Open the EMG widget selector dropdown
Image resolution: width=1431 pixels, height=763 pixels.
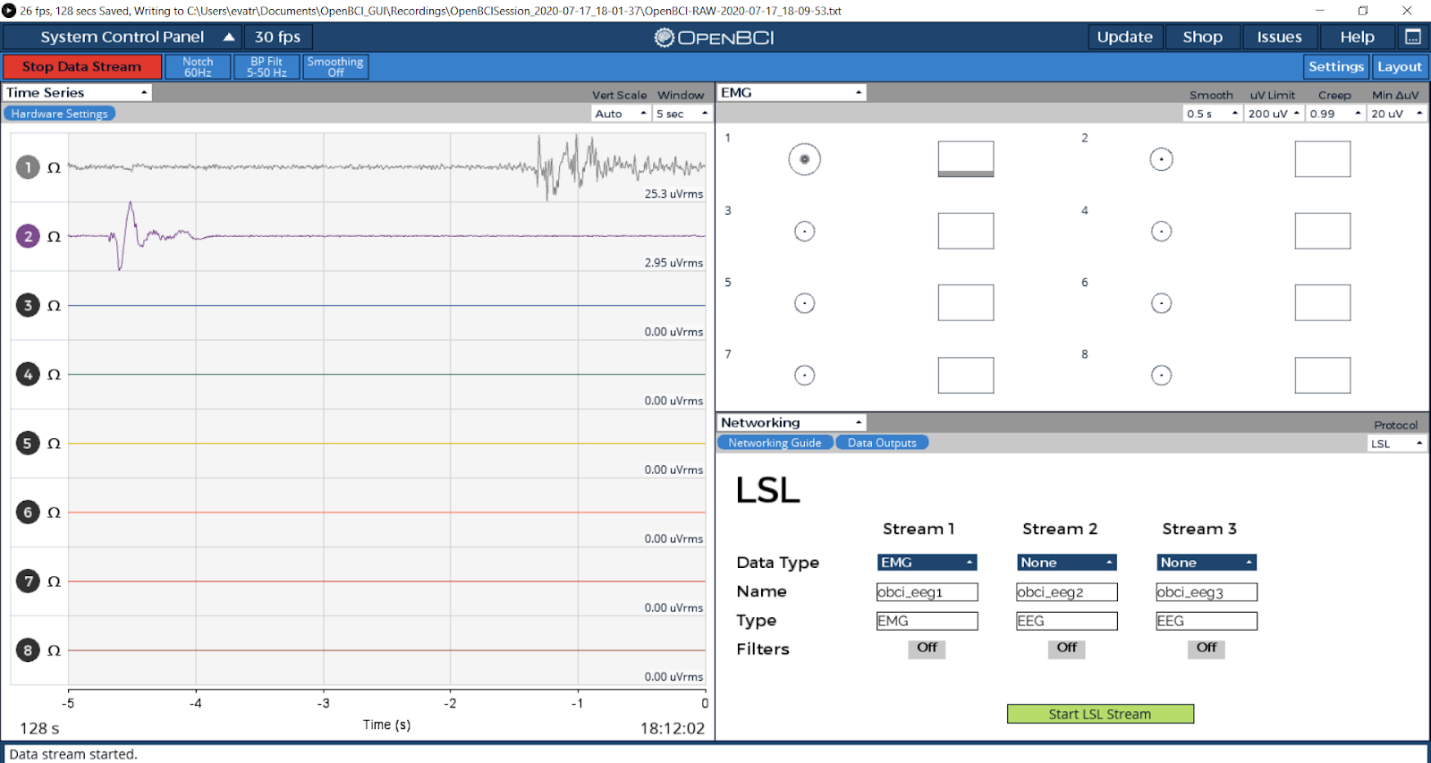[x=792, y=92]
